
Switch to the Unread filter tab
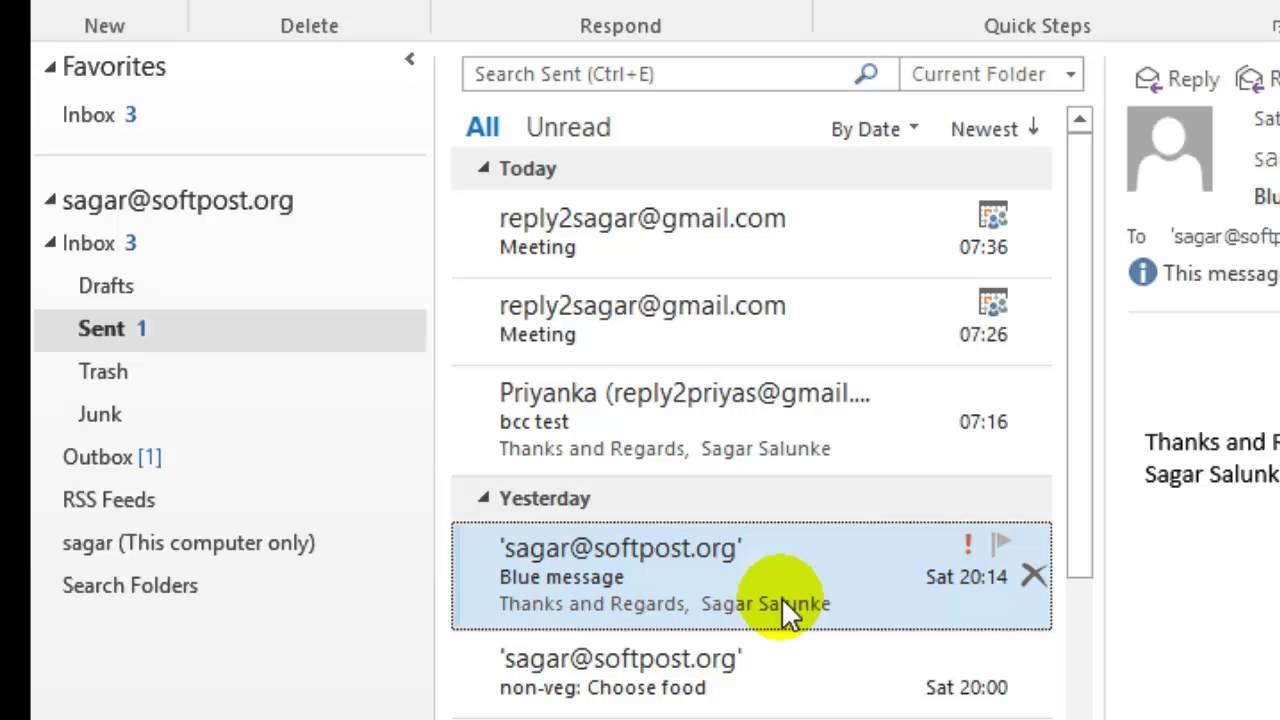click(568, 127)
